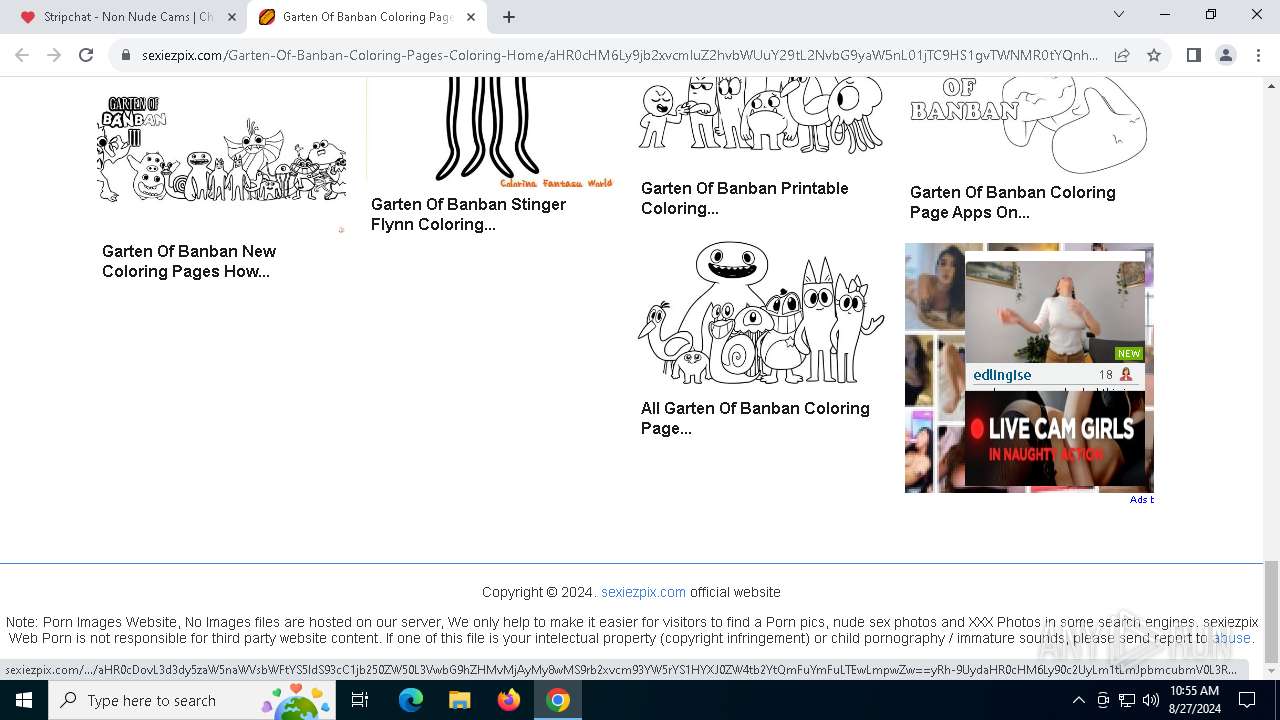
Task: Reload the current page
Action: click(x=86, y=55)
